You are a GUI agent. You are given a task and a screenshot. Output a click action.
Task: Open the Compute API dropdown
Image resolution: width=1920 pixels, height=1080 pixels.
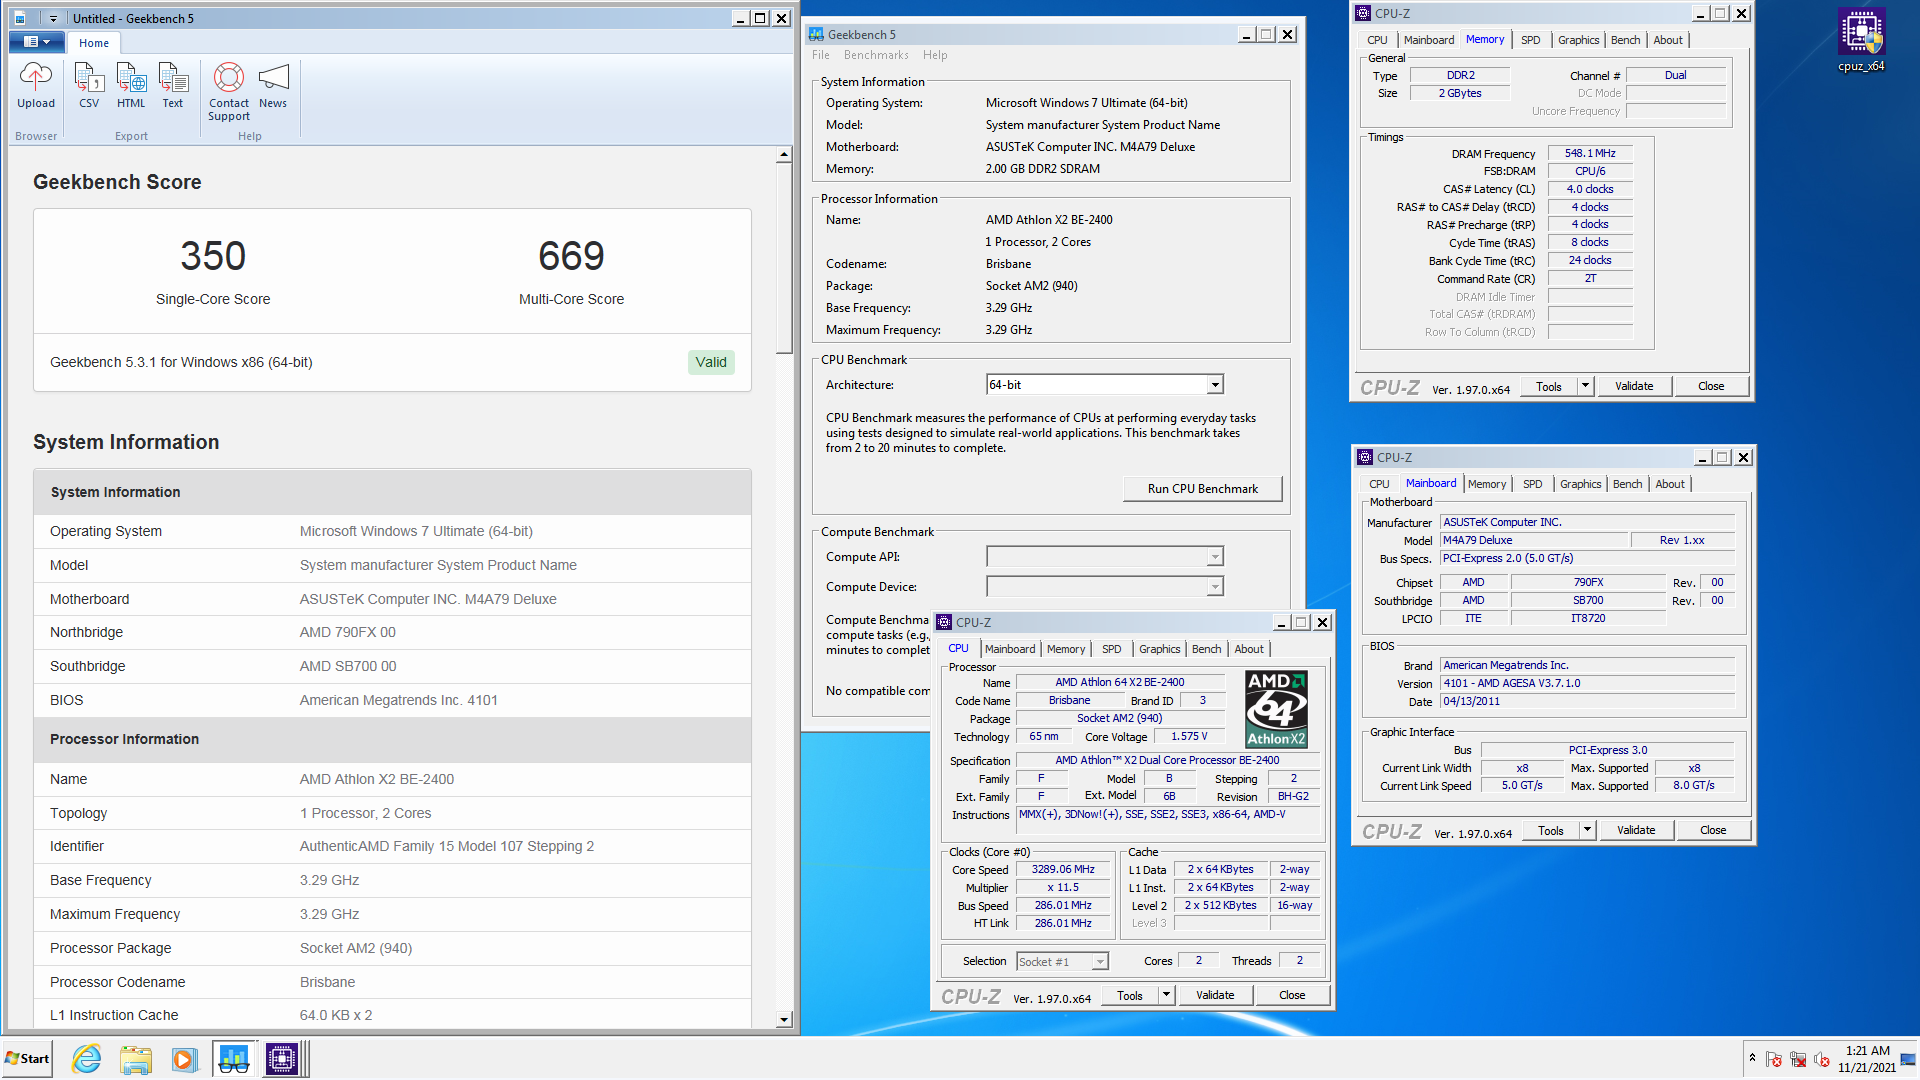(1105, 557)
